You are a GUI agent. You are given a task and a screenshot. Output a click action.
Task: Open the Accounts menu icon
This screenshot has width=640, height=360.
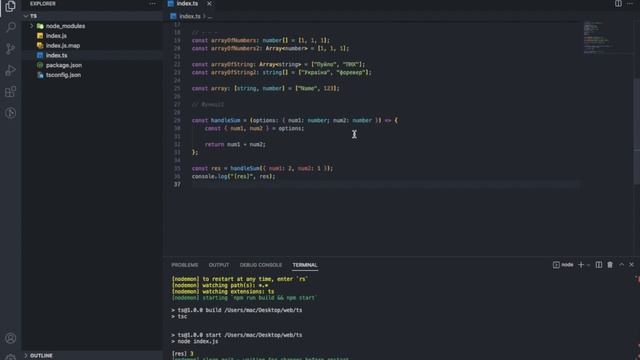point(11,338)
